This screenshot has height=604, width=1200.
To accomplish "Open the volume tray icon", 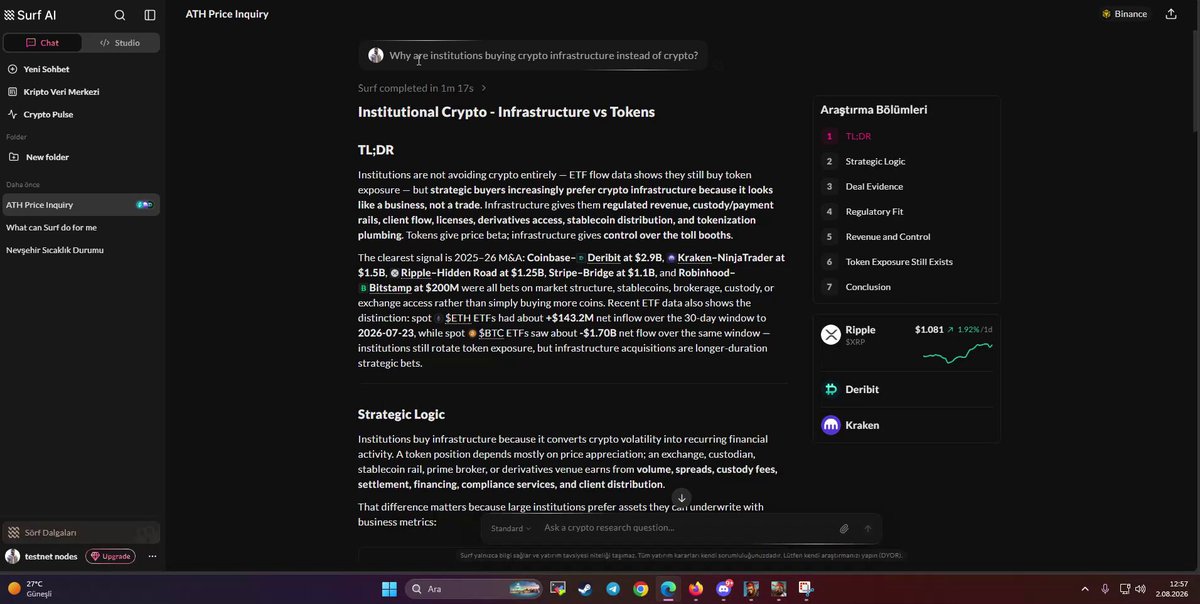I will point(1142,589).
